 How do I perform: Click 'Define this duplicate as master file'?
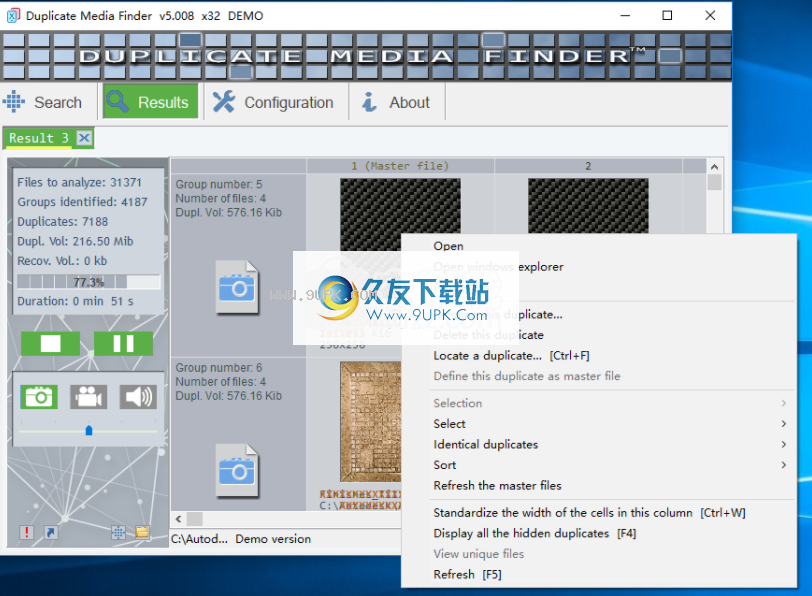tap(599, 376)
